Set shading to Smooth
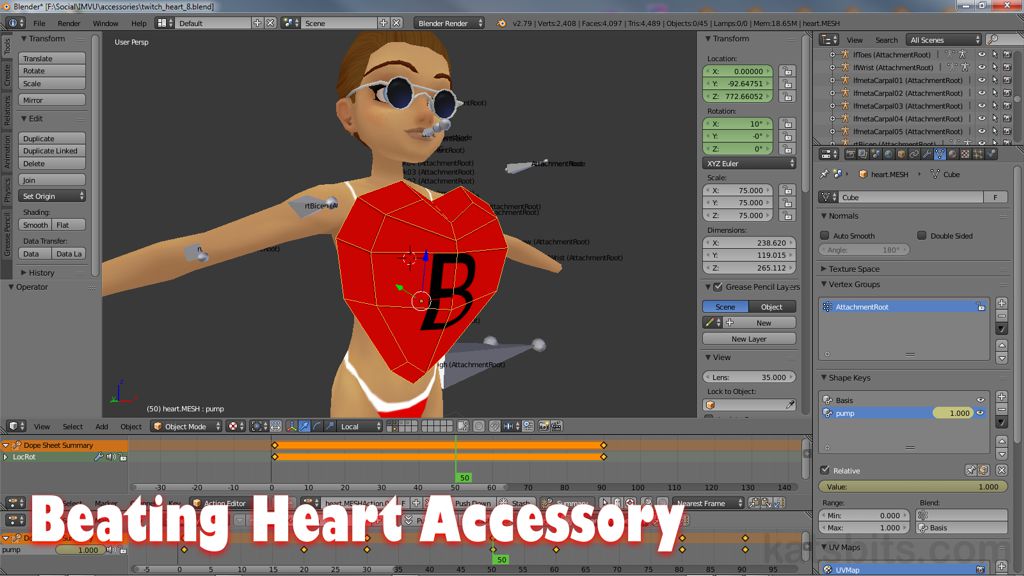The height and width of the screenshot is (576, 1024). (x=35, y=225)
